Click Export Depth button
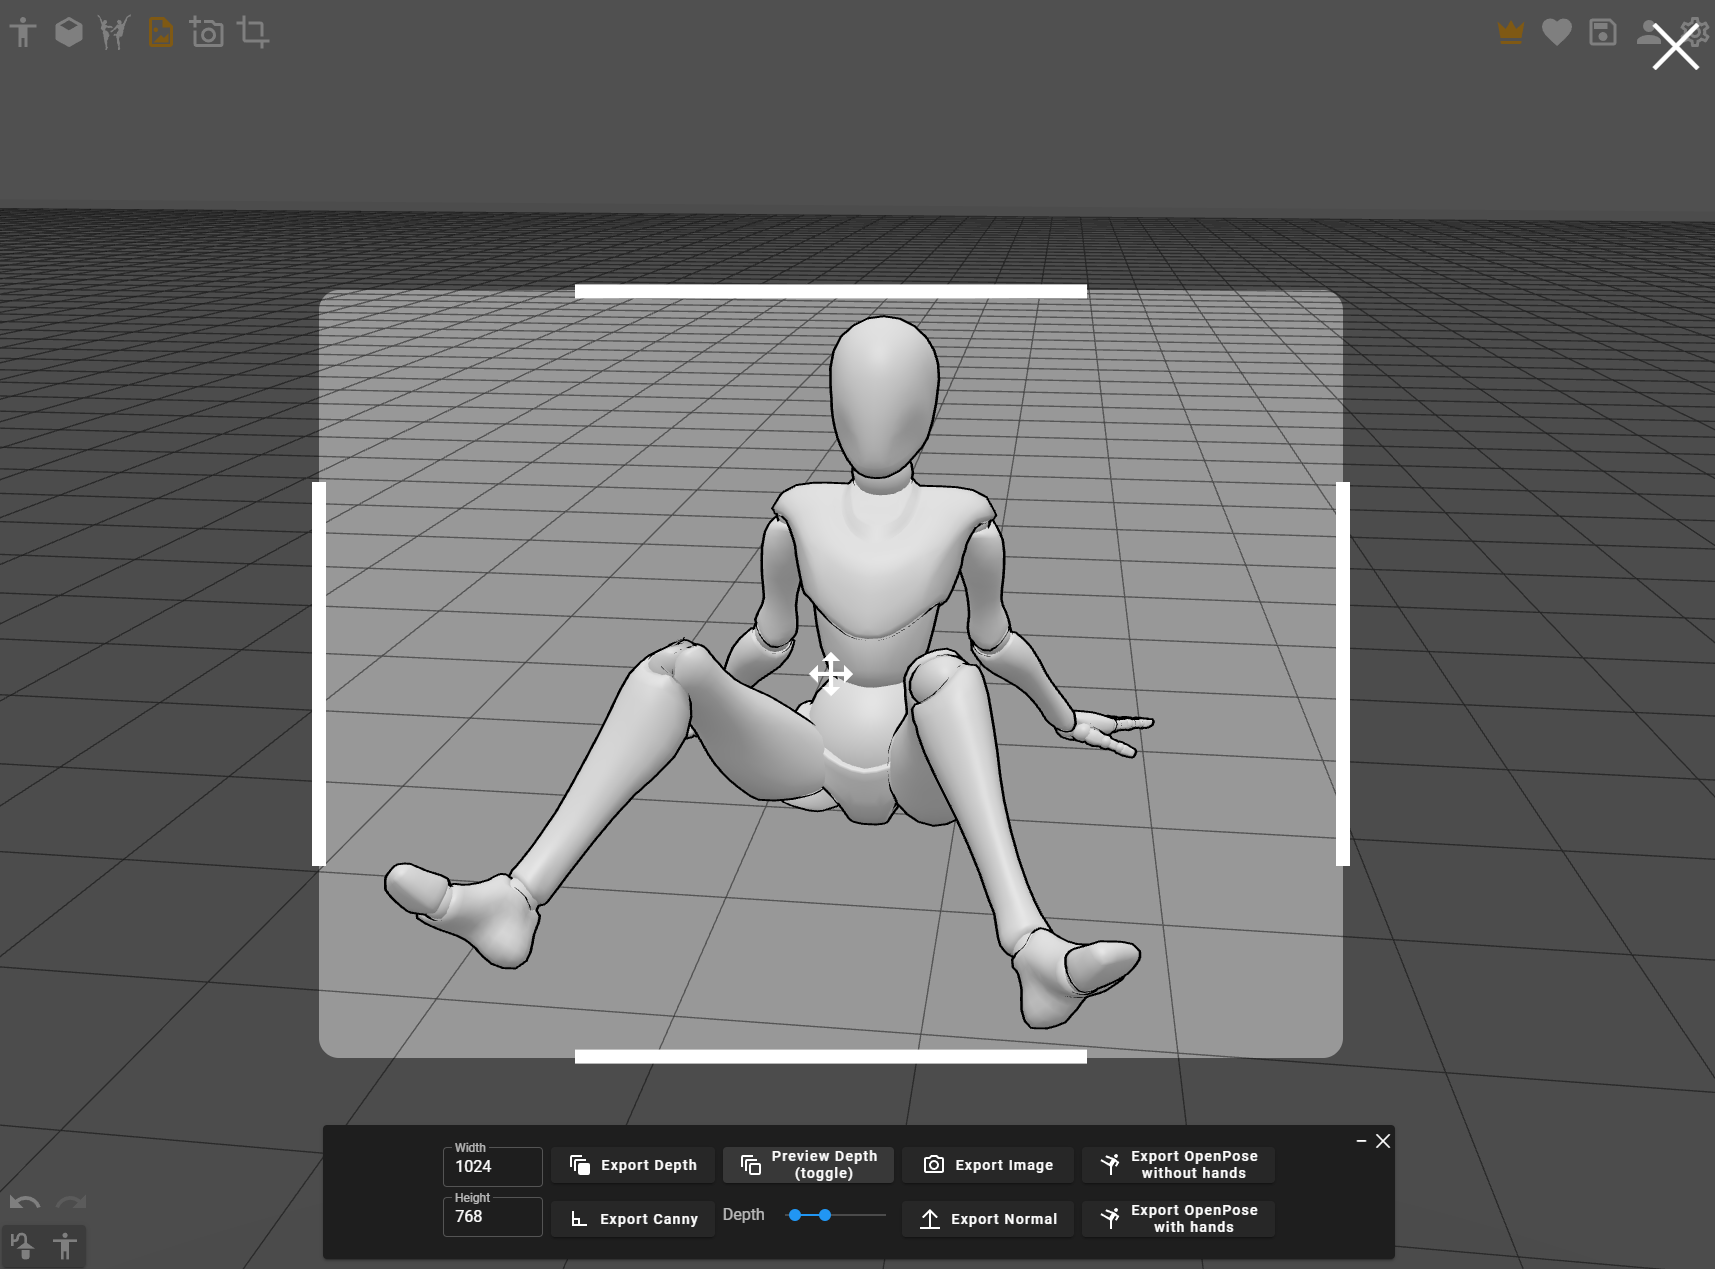This screenshot has height=1269, width=1715. click(x=633, y=1165)
